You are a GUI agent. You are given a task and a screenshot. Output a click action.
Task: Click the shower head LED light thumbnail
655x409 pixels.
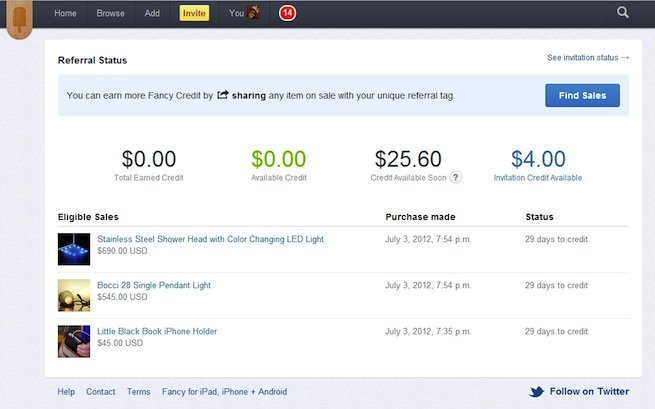tap(74, 249)
